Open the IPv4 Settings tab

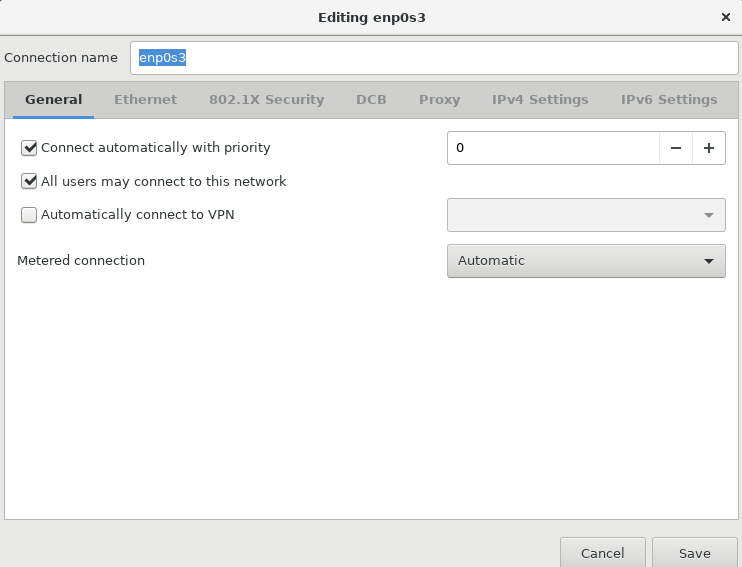[x=540, y=100]
